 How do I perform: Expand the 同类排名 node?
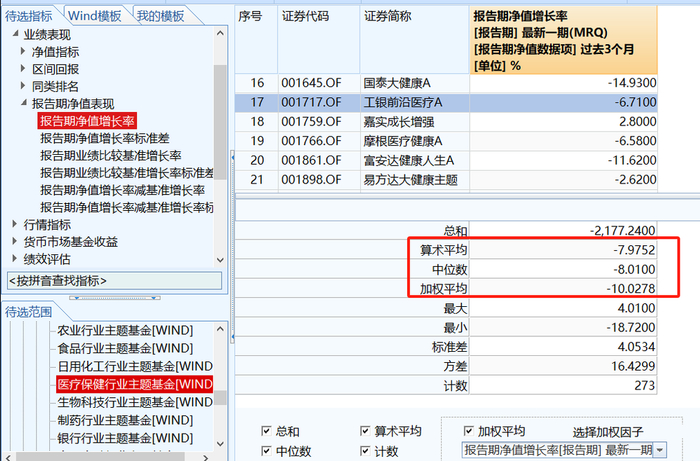coord(23,85)
